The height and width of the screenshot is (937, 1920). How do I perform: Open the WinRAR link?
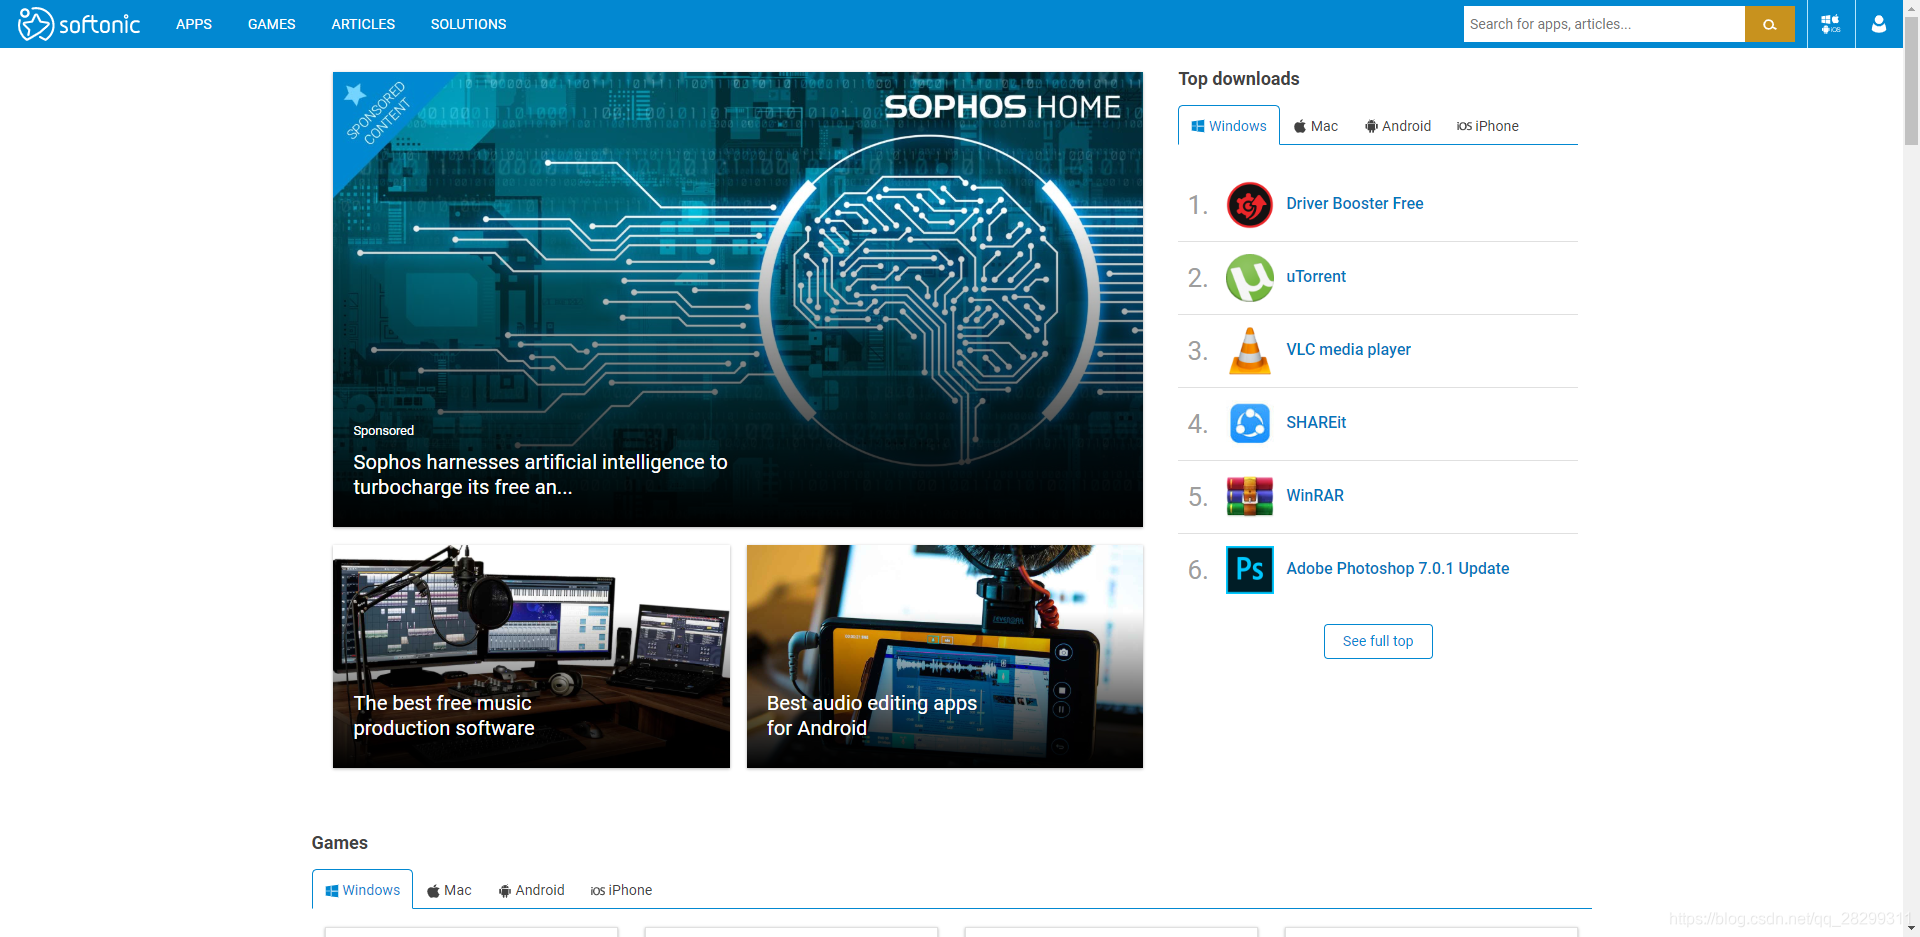pos(1315,496)
